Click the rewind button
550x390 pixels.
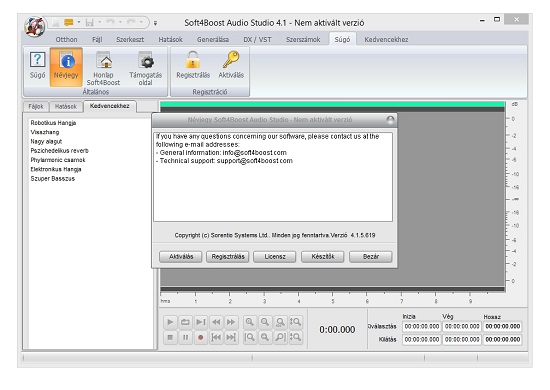216,322
